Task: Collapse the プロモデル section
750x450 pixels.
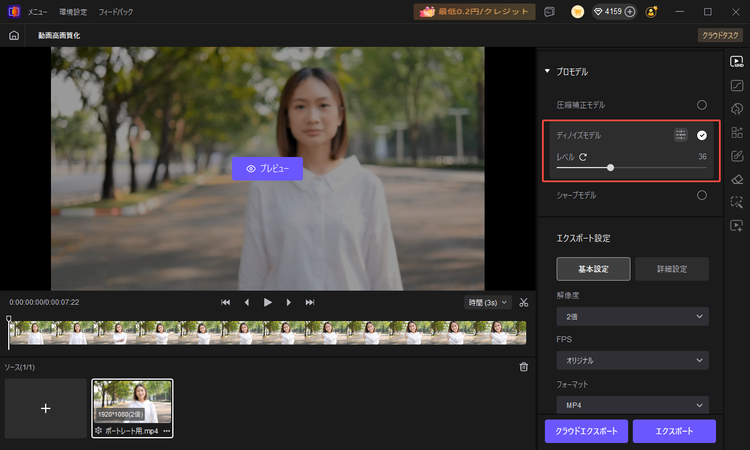Action: 547,71
